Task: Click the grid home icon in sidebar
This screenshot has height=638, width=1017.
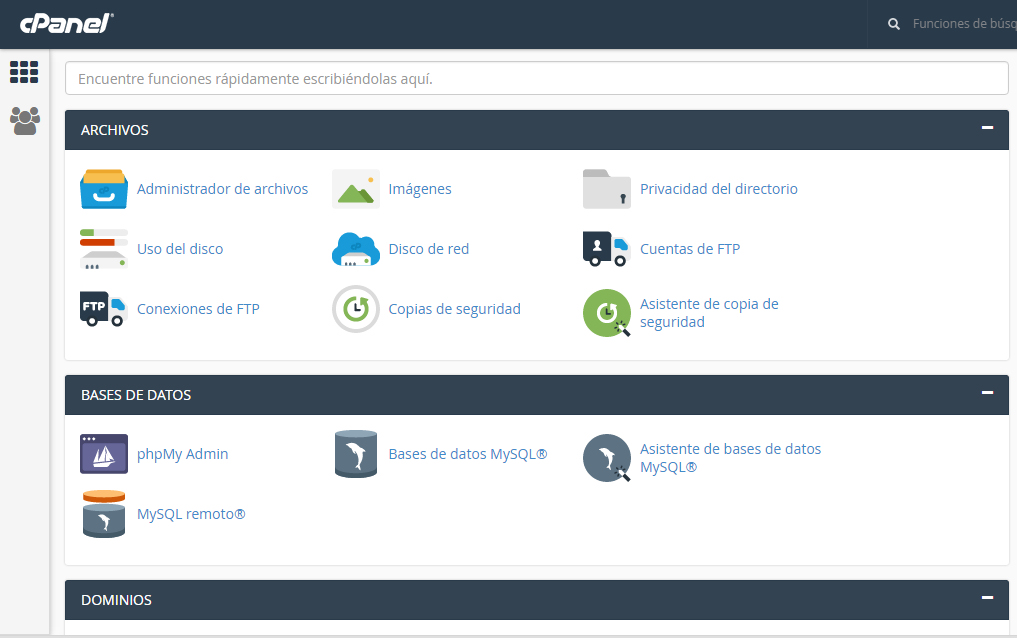Action: click(x=24, y=72)
